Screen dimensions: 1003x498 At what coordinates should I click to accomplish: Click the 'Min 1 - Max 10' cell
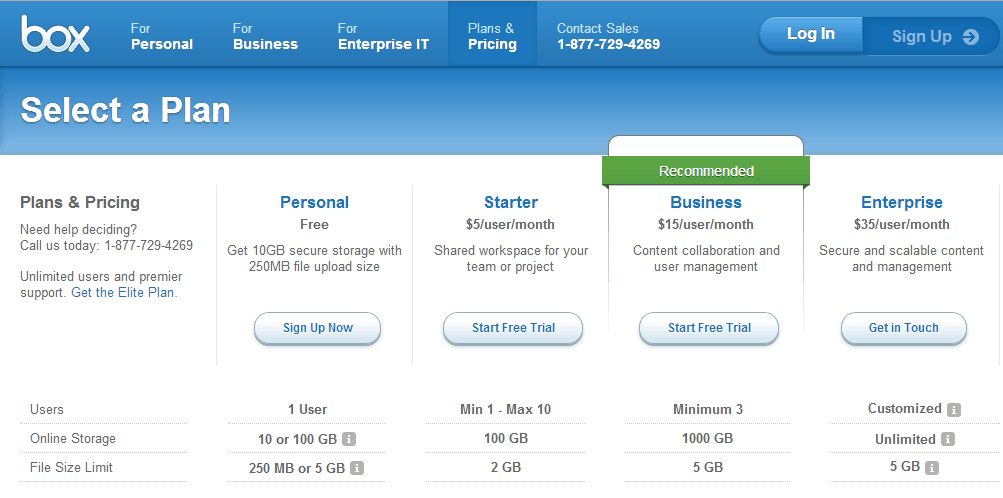click(505, 410)
